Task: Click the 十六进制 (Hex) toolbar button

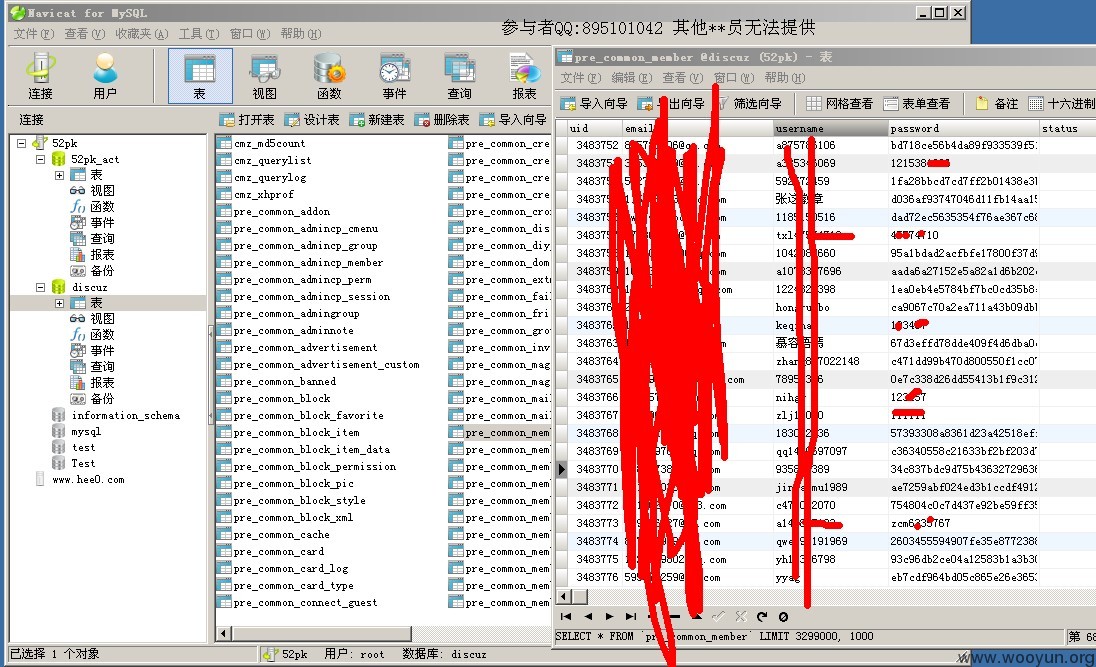Action: (1062, 103)
